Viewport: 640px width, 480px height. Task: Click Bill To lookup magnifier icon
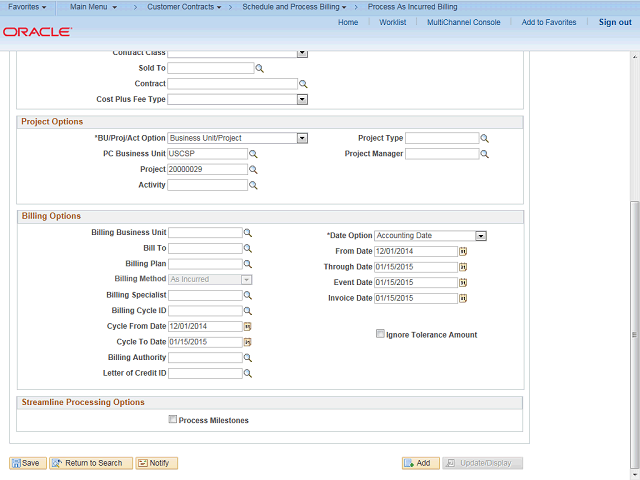pyautogui.click(x=248, y=248)
